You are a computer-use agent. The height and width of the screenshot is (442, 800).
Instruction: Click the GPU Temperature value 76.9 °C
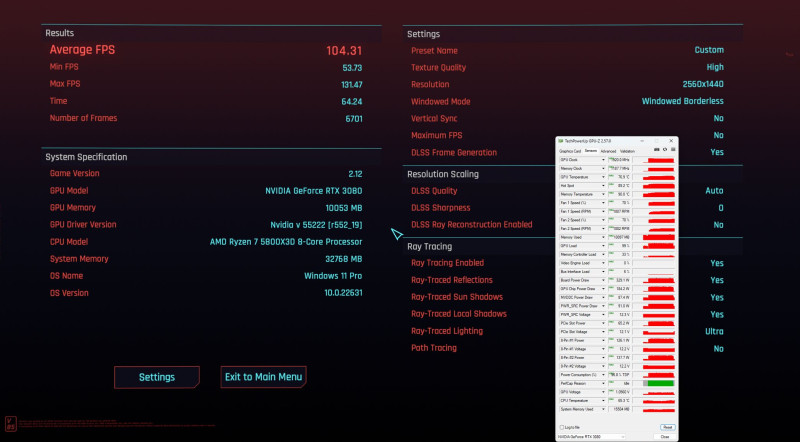click(x=619, y=177)
